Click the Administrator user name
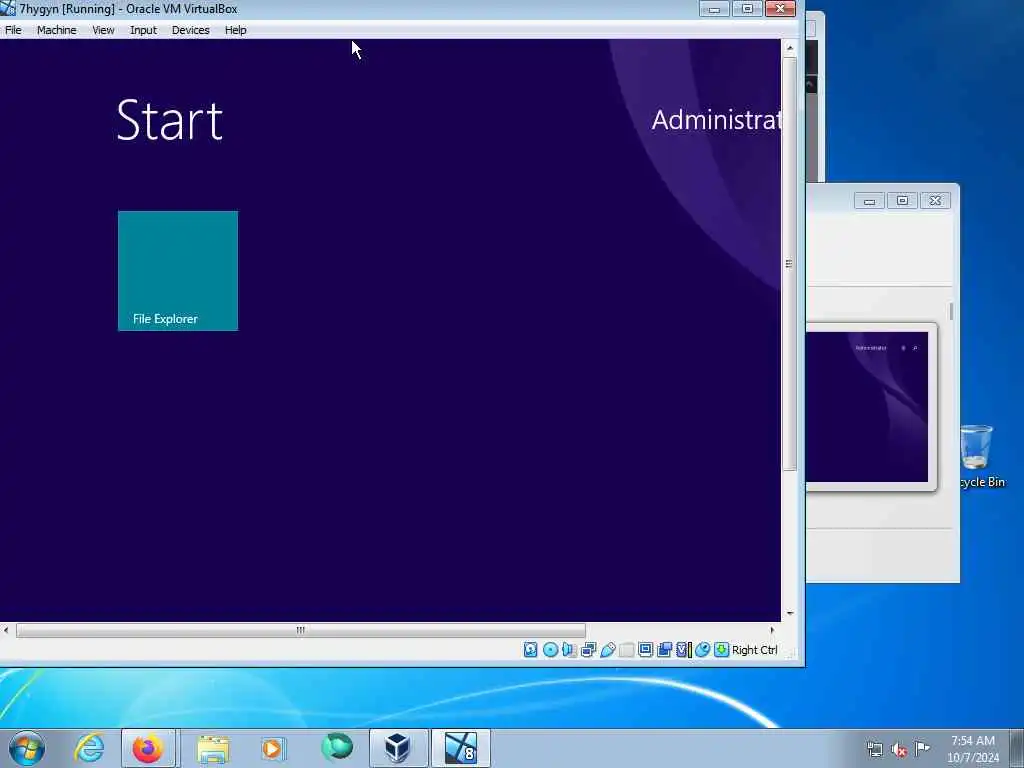 (x=716, y=120)
